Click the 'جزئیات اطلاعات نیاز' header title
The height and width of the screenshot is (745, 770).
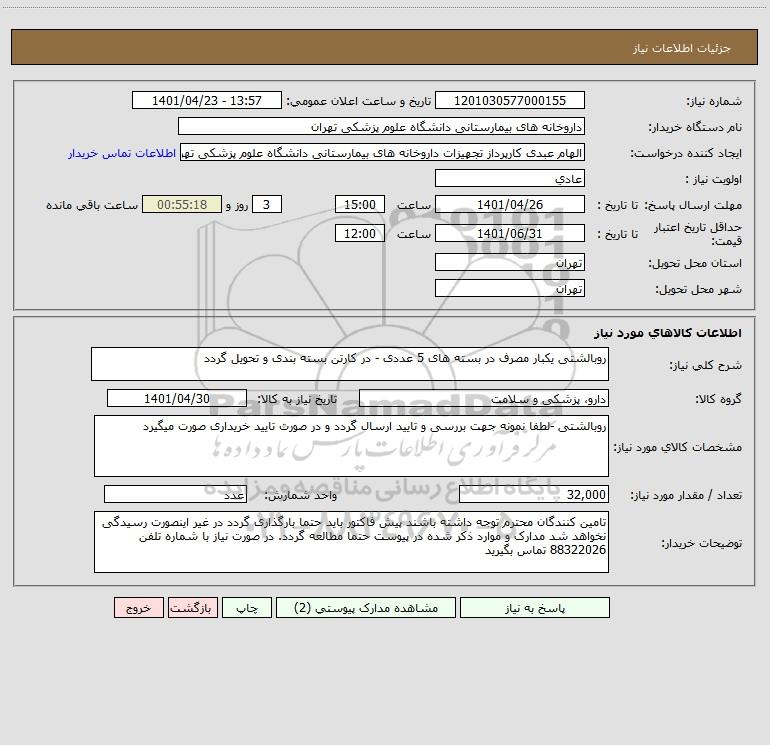[x=682, y=48]
